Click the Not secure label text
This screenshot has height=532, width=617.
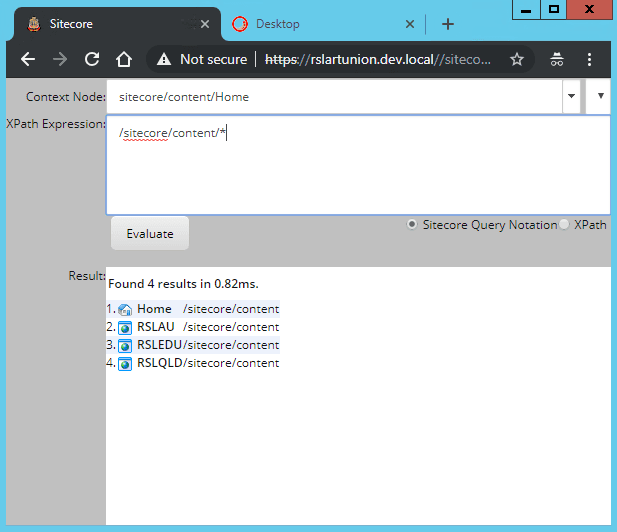click(214, 59)
